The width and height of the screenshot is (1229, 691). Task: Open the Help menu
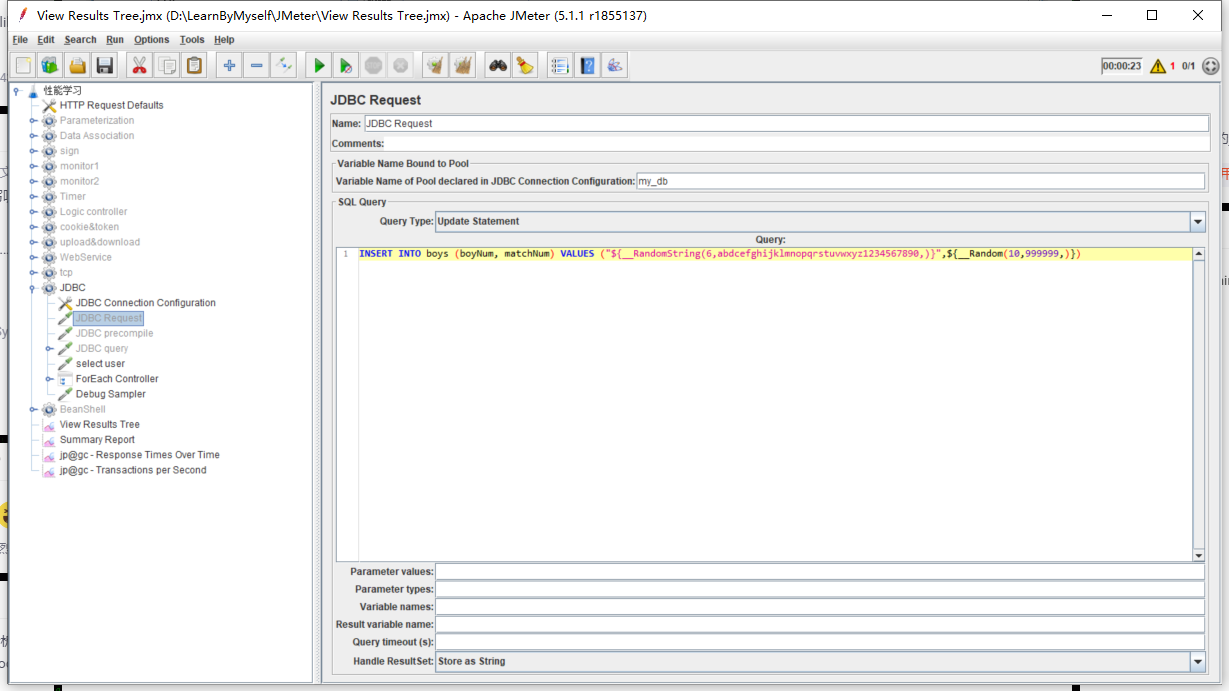coord(224,40)
